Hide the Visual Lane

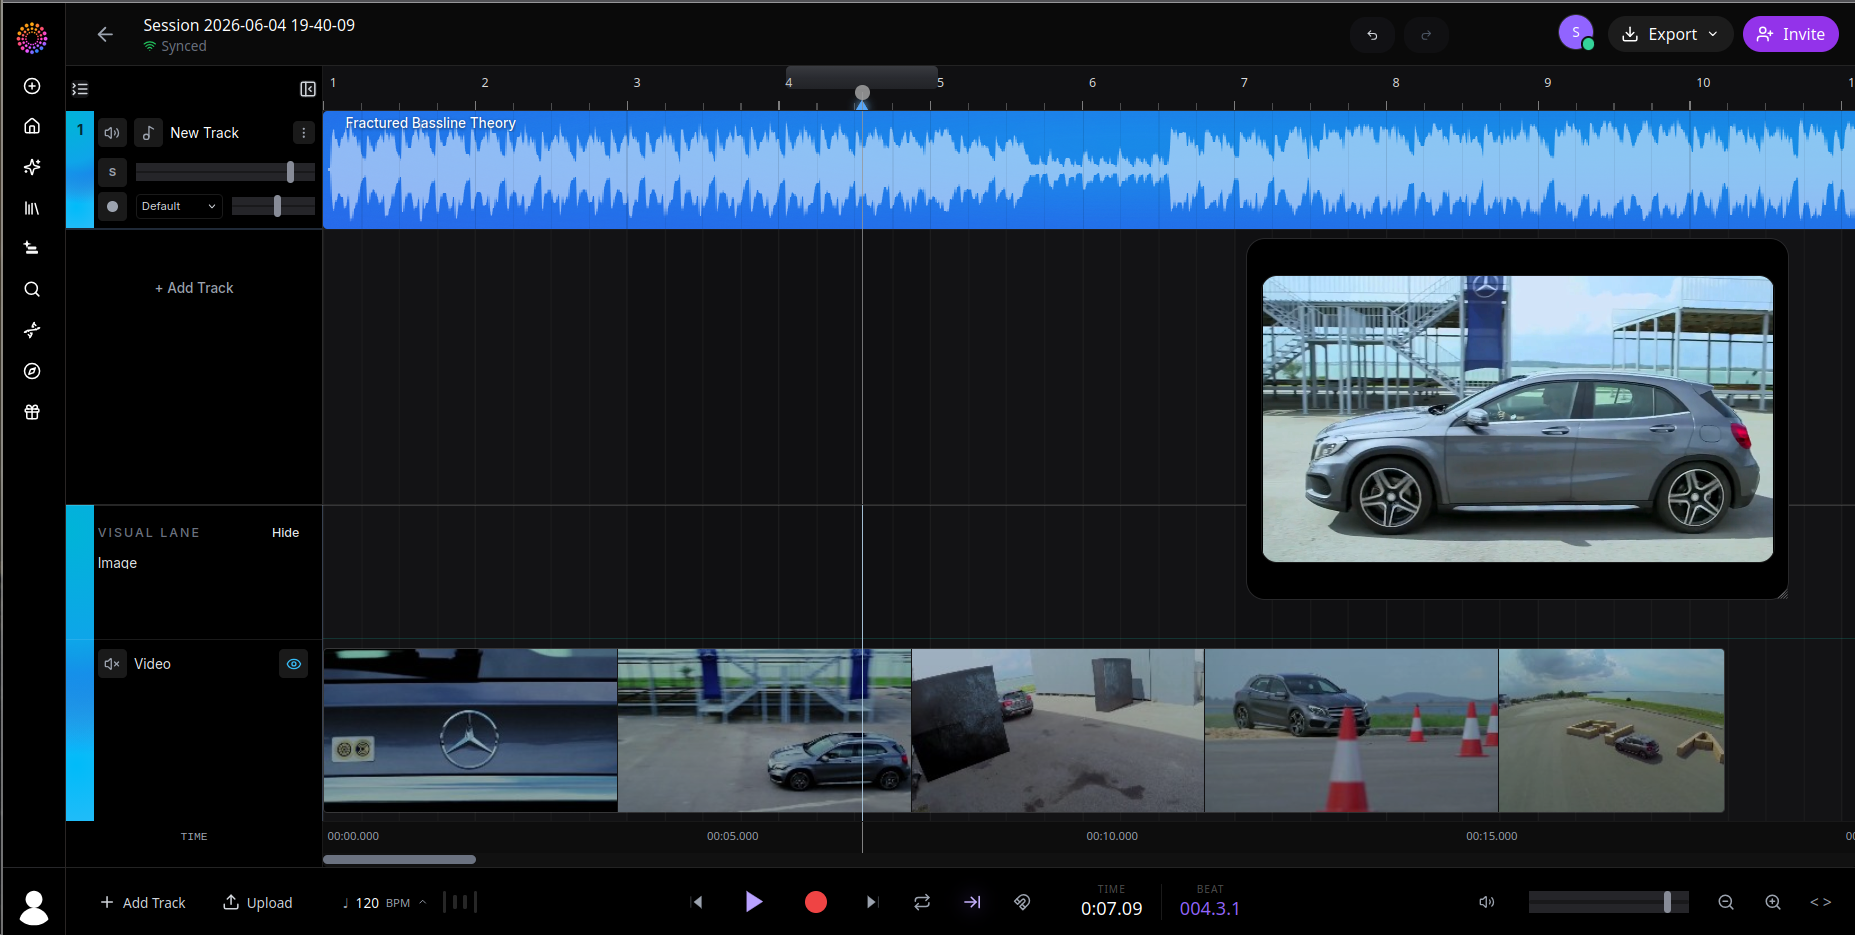(286, 533)
